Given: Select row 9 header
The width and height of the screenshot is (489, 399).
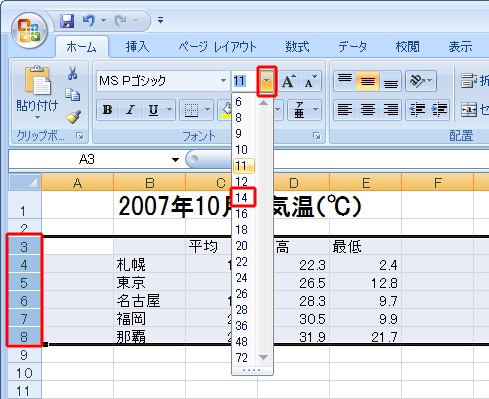Looking at the screenshot, I should [25, 355].
